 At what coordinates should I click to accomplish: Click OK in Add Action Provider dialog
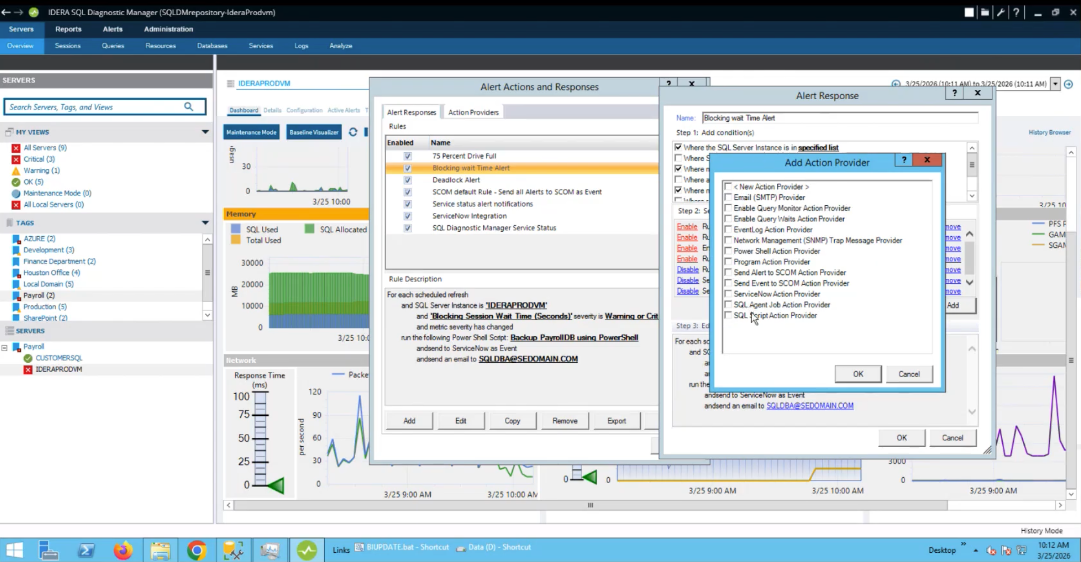pyautogui.click(x=858, y=374)
